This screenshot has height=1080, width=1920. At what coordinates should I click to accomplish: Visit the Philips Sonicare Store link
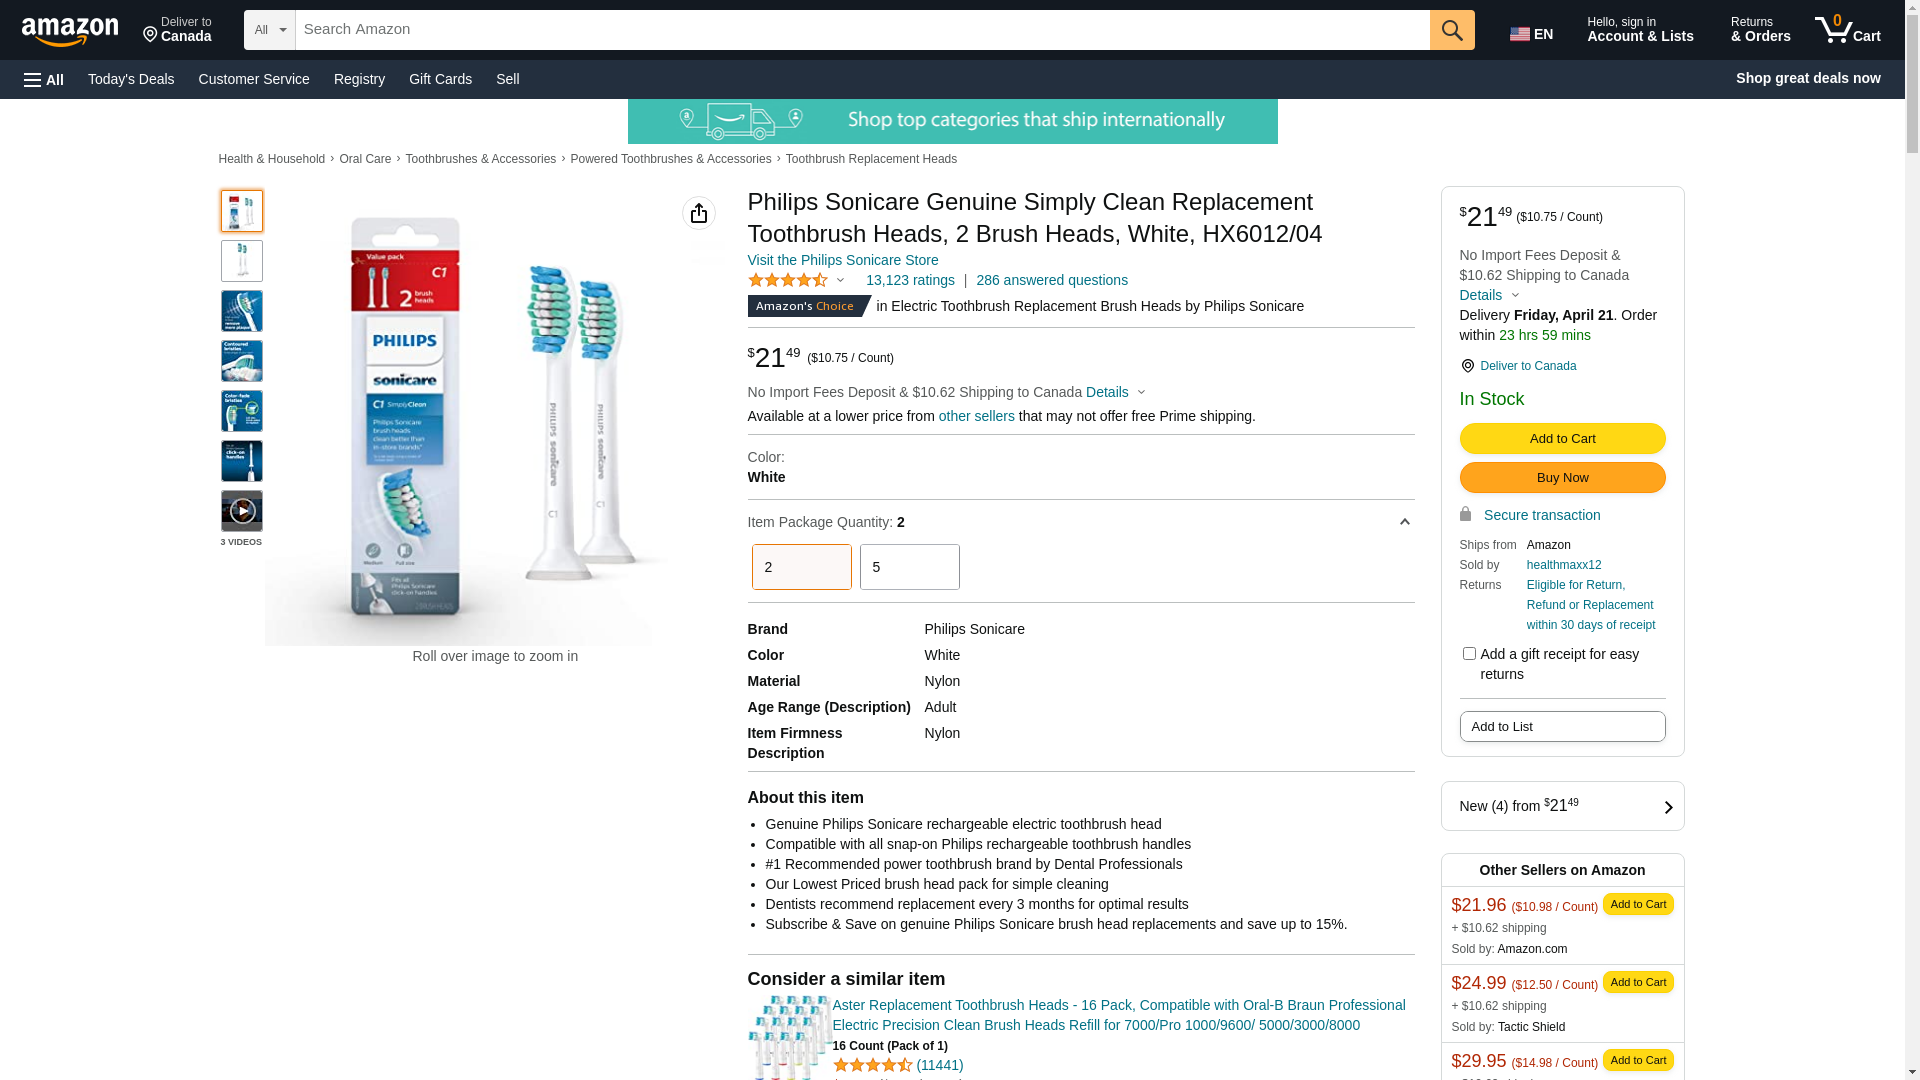[842, 260]
